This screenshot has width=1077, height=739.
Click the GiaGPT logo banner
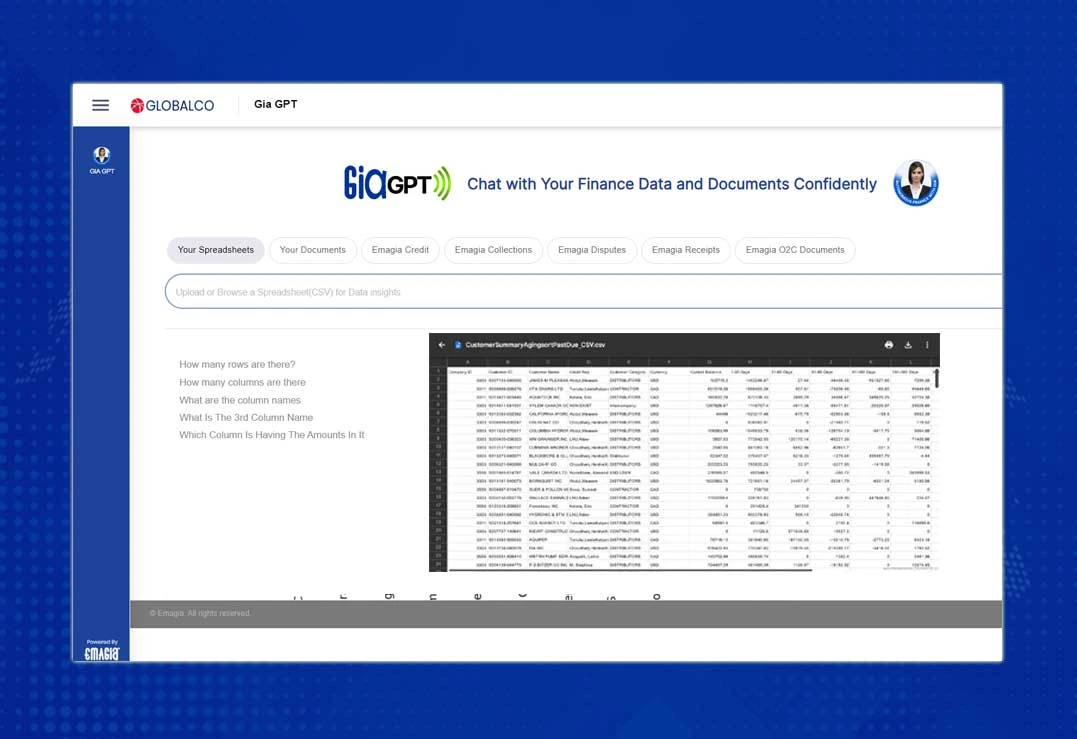pyautogui.click(x=397, y=183)
